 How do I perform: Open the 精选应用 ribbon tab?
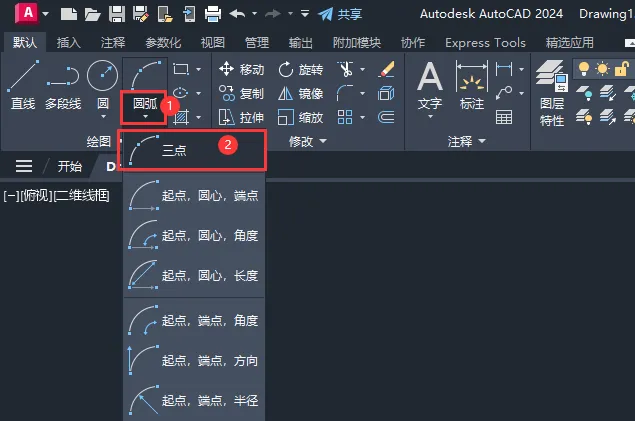pos(569,42)
